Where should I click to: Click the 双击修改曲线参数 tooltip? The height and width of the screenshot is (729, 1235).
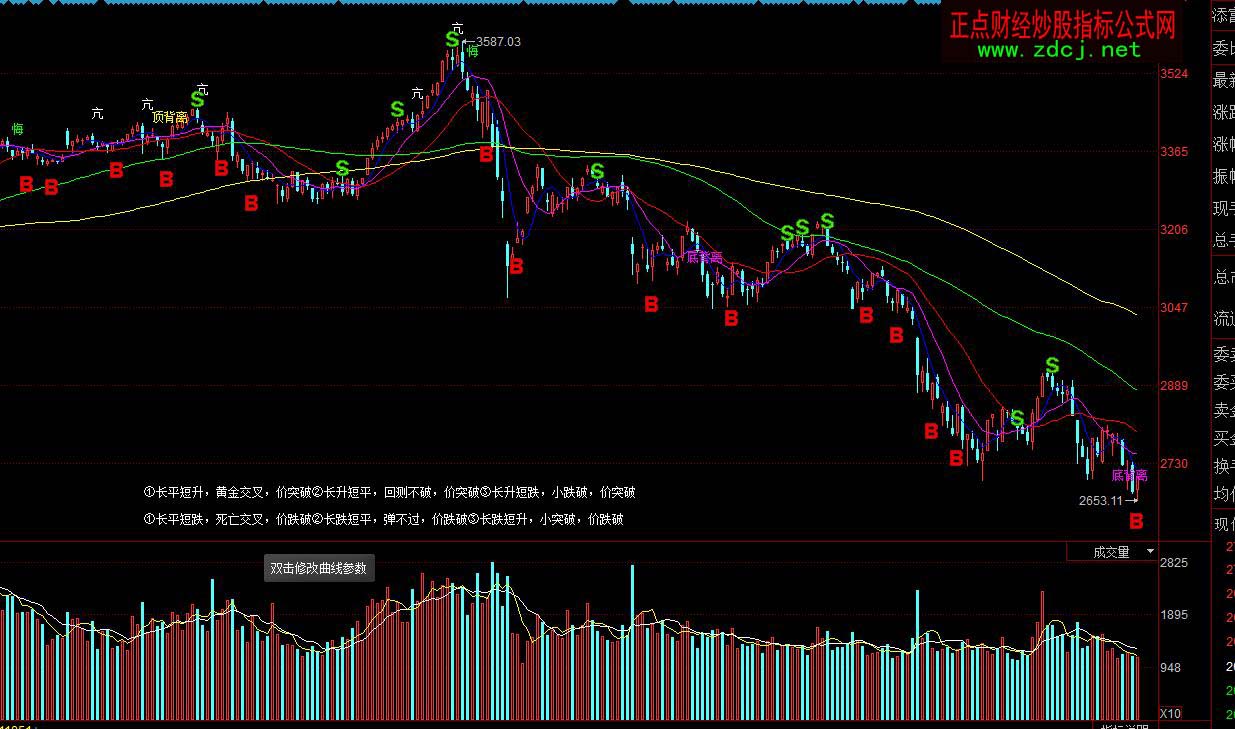[x=318, y=568]
